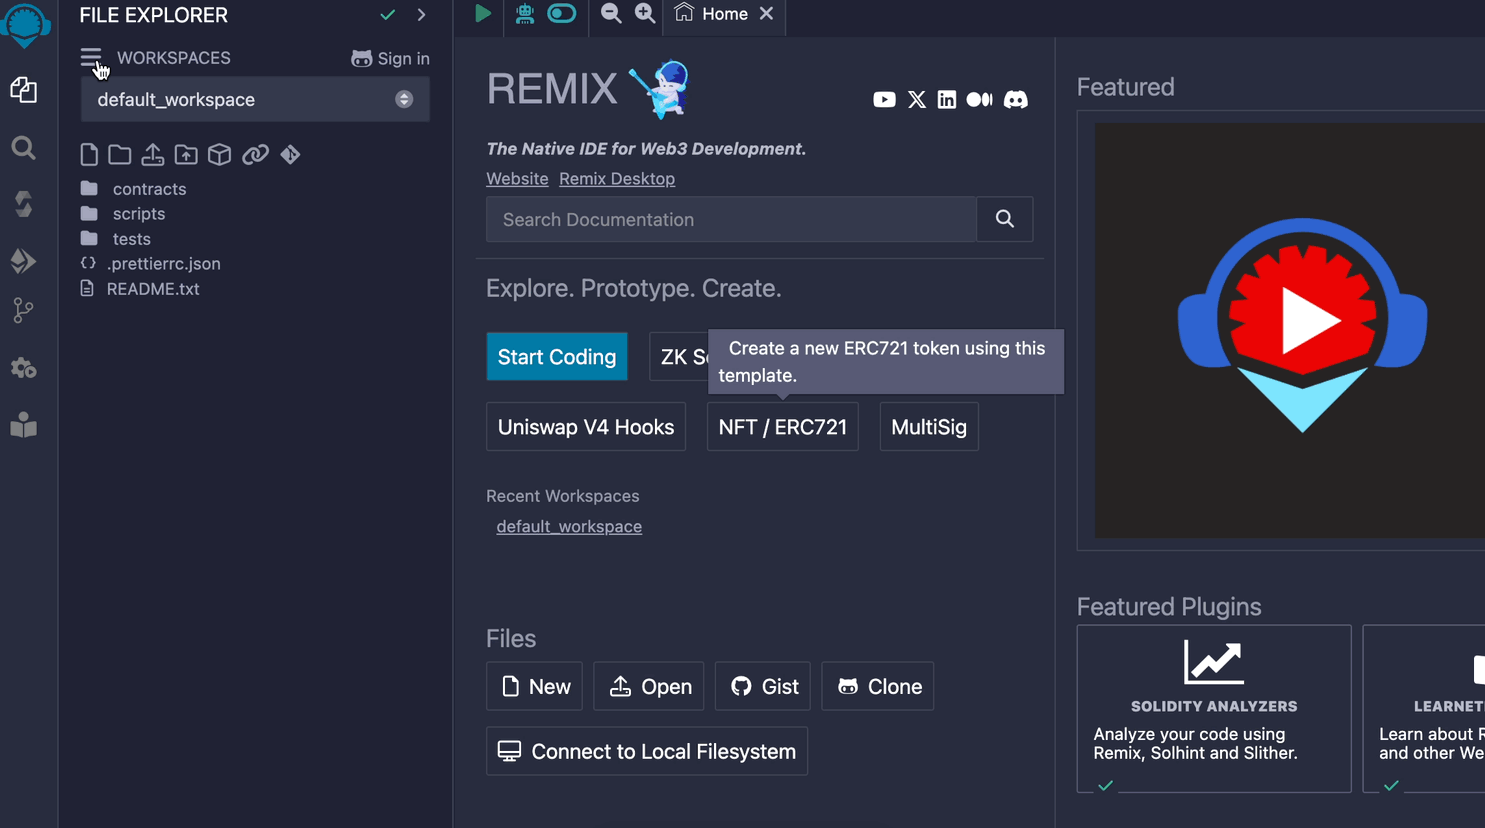The image size is (1485, 828).
Task: Play the featured video thumbnail
Action: (1302, 322)
